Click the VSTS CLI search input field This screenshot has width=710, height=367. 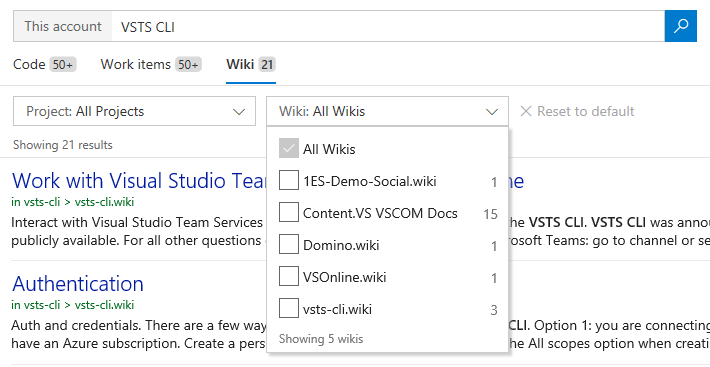pyautogui.click(x=388, y=26)
